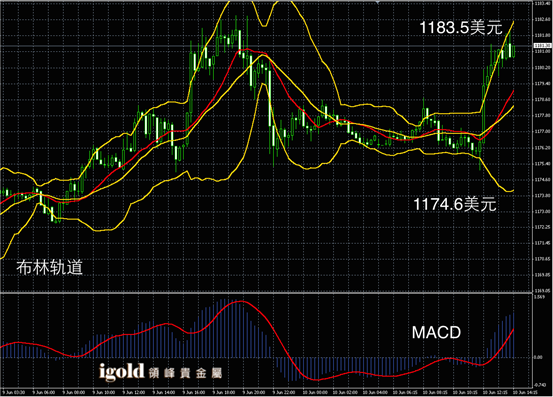Click the 0.00 MACD zero-level axis label
The image size is (553, 397).
coord(538,358)
